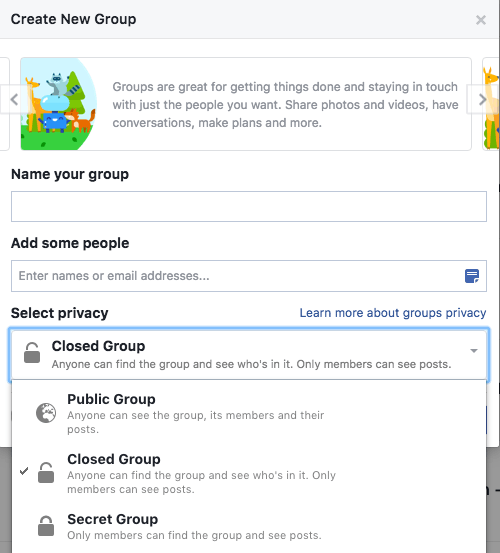Image resolution: width=500 pixels, height=553 pixels.
Task: Click the lock icon in the selected privacy box
Action: (32, 352)
